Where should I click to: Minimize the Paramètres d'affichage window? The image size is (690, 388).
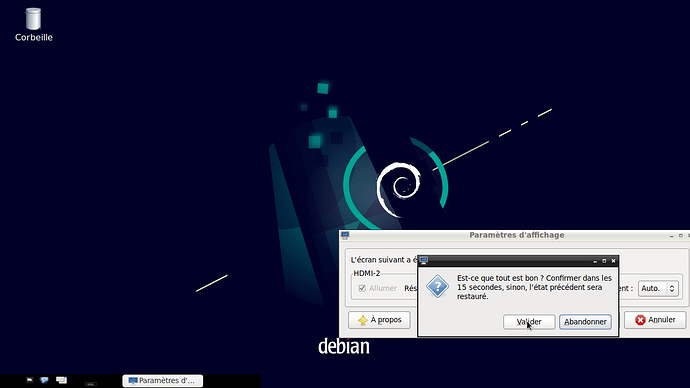(672, 236)
